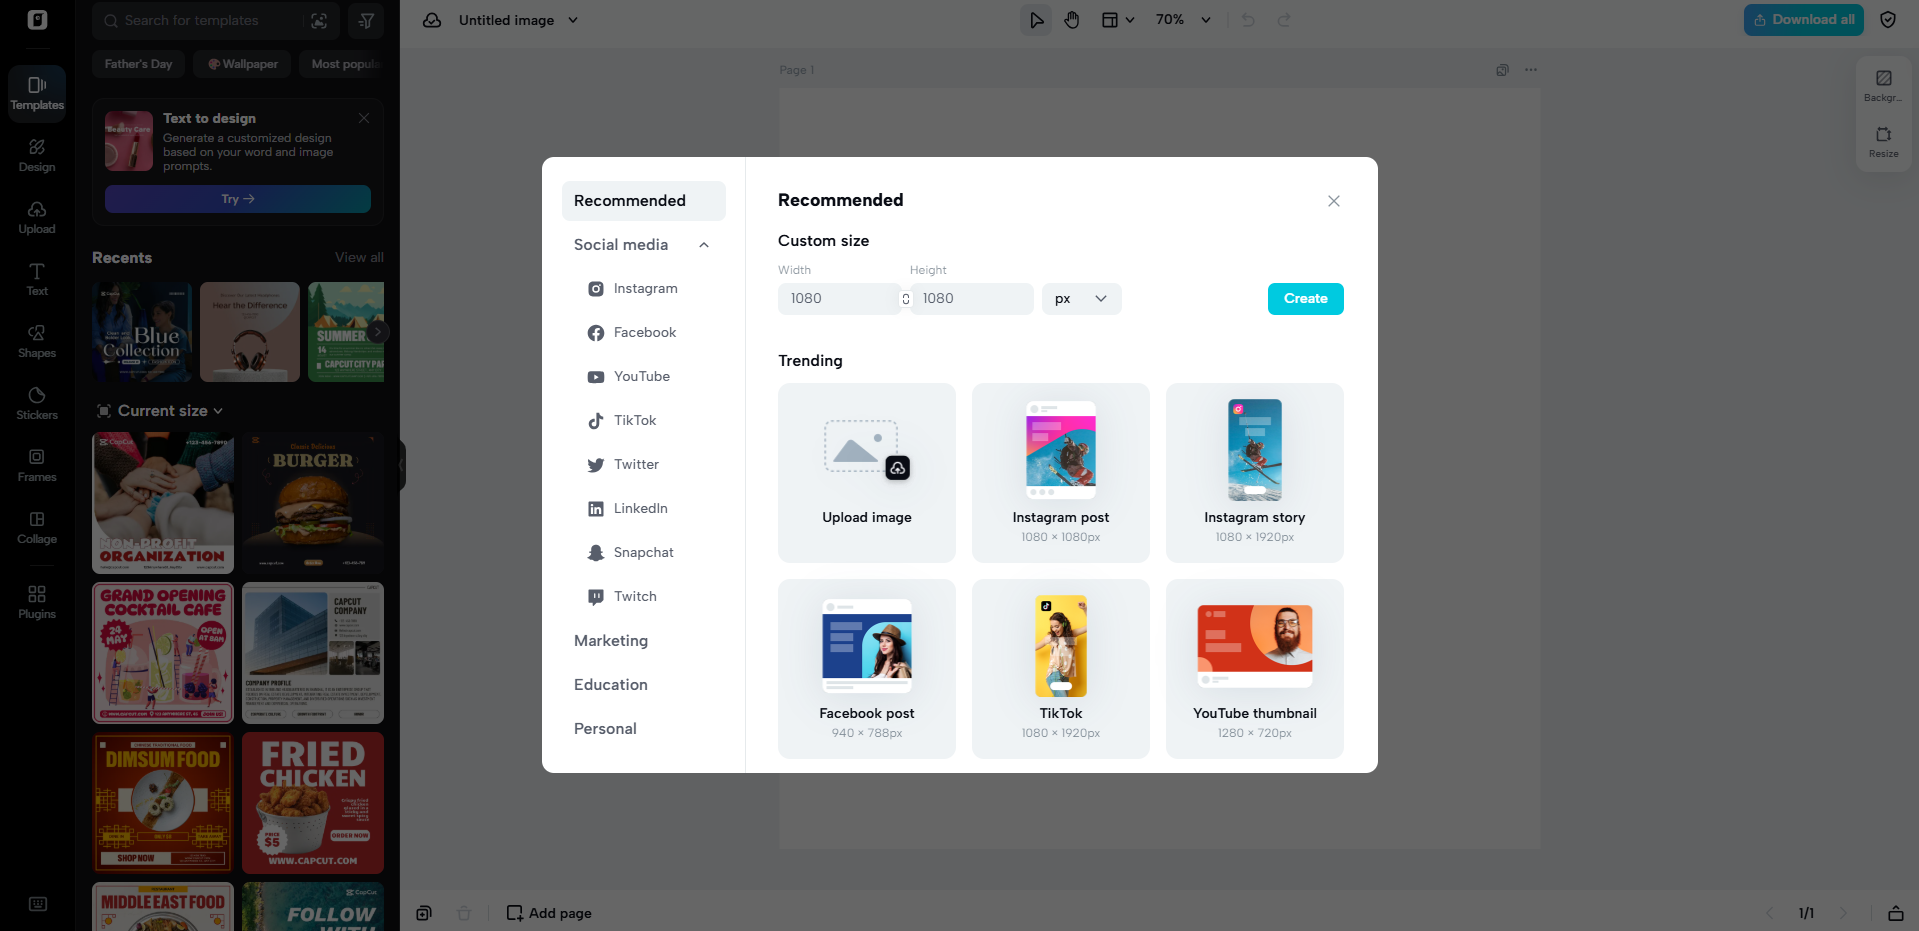The width and height of the screenshot is (1919, 931).
Task: Switch to the Education category
Action: click(610, 684)
